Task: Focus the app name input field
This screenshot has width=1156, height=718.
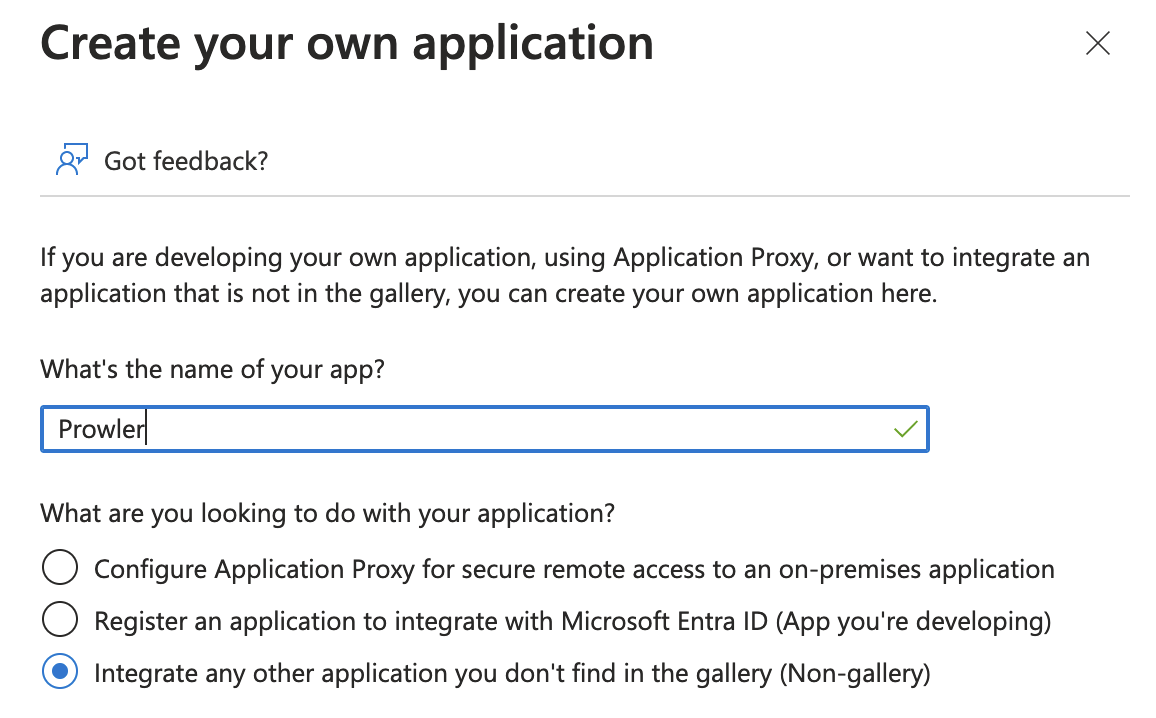Action: click(x=484, y=429)
